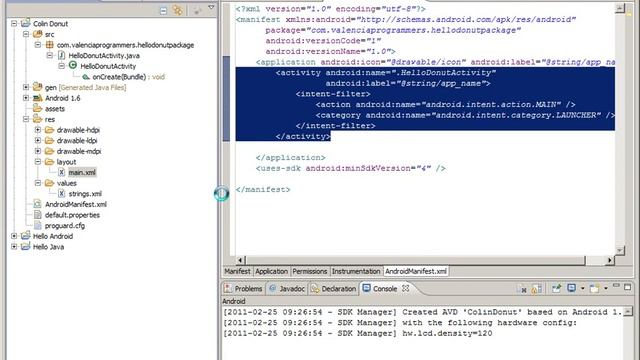Expand the drawable-hdpi folder
Image resolution: width=640 pixels, height=360 pixels.
[x=38, y=130]
